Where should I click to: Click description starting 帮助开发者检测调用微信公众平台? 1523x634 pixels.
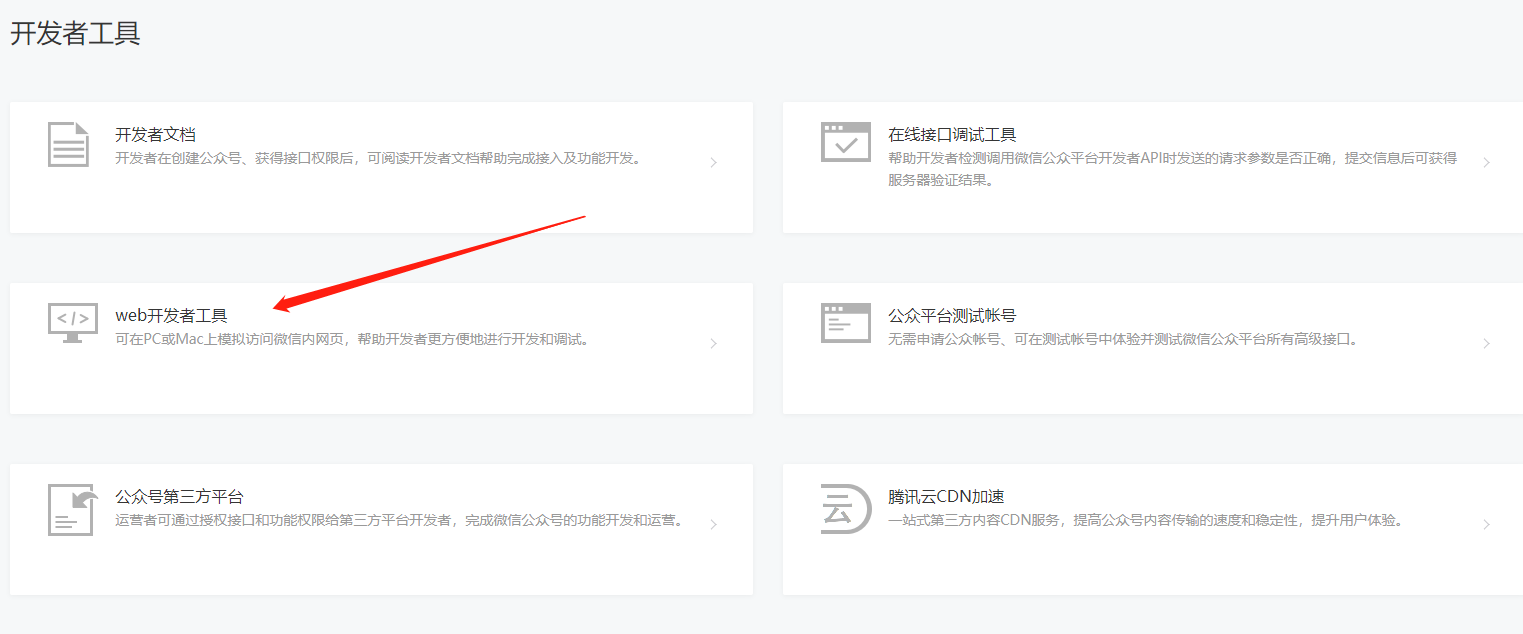[1172, 169]
